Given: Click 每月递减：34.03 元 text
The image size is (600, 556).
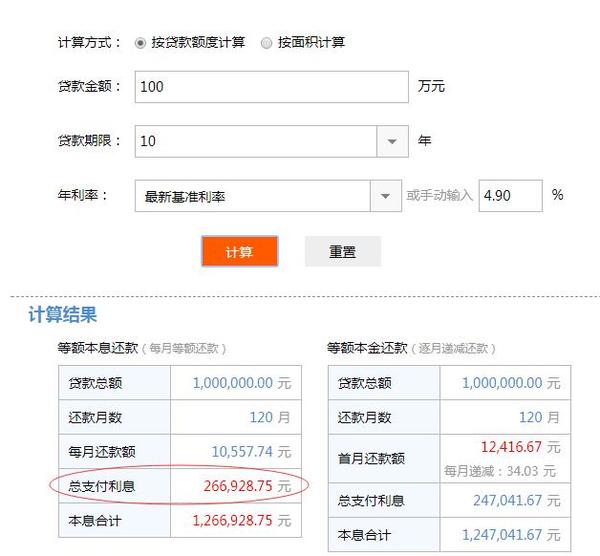Looking at the screenshot, I should [500, 471].
